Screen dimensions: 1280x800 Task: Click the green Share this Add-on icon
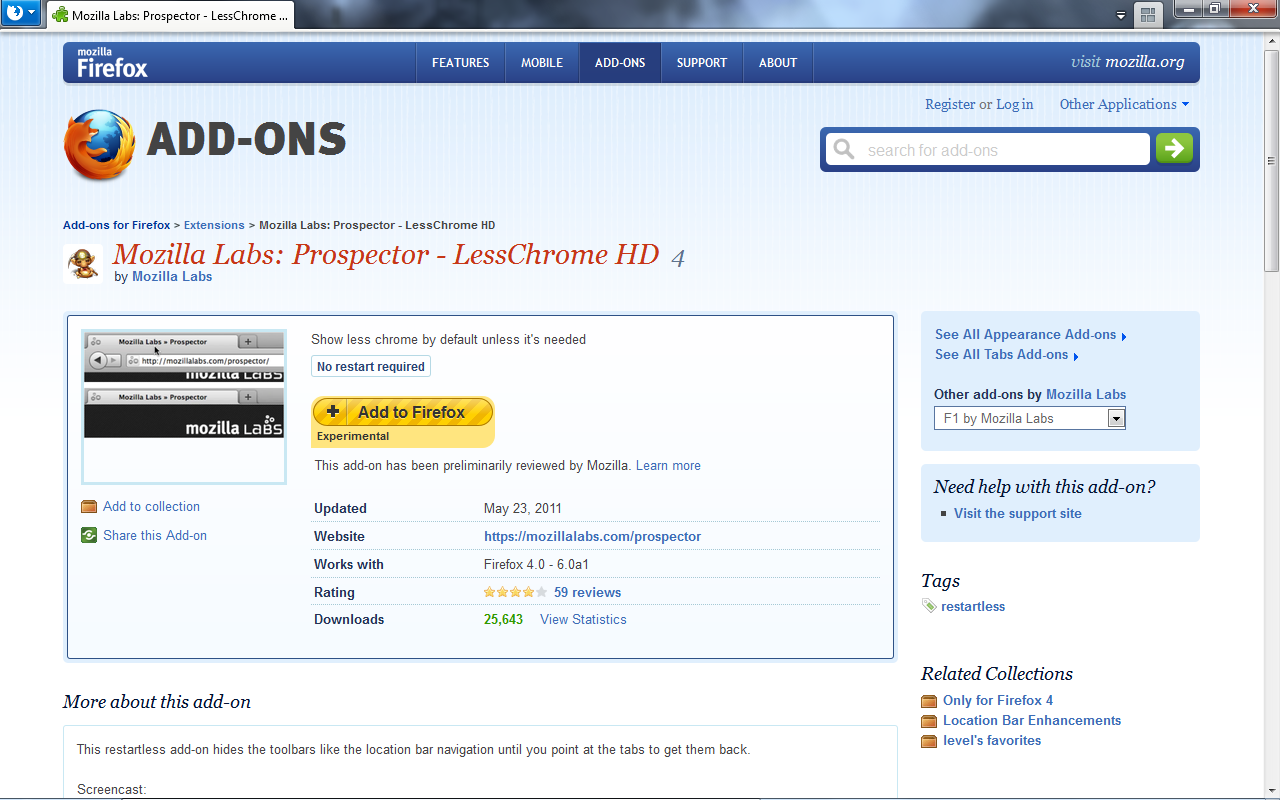click(x=89, y=536)
